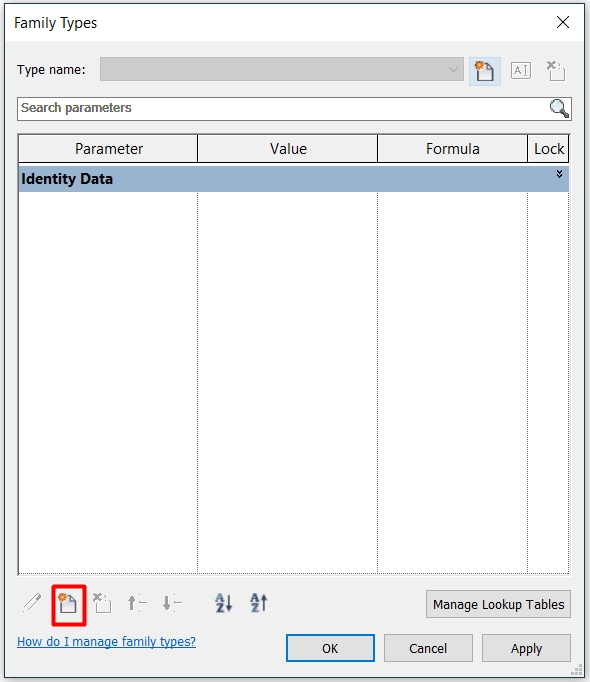This screenshot has height=682, width=590.
Task: Focus the Search parameters field
Action: [x=283, y=108]
